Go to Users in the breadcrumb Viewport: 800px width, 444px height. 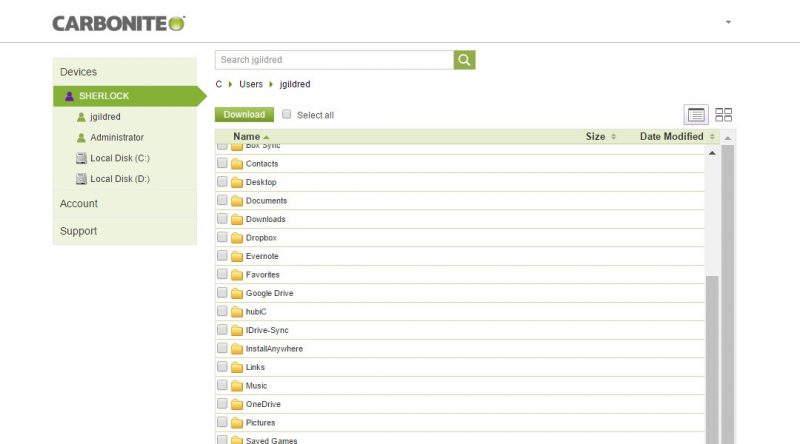tap(251, 84)
